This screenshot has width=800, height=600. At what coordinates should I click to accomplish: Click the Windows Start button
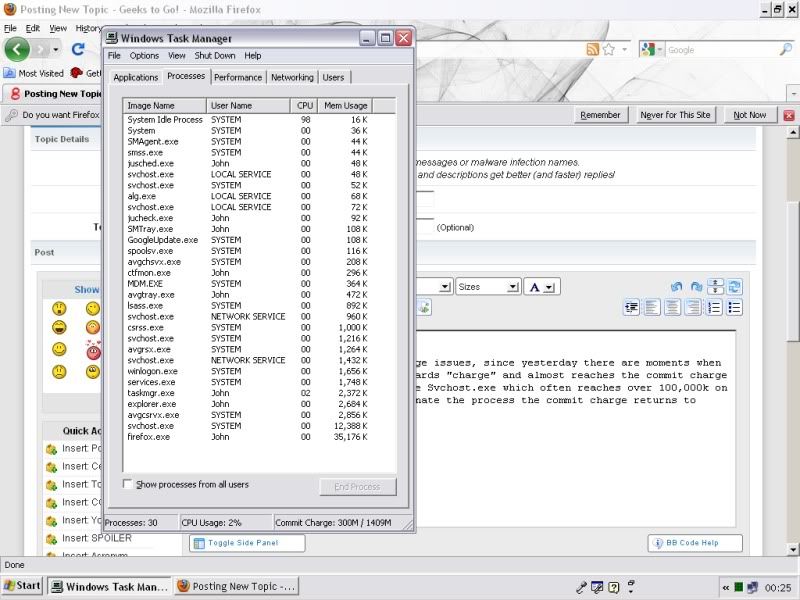coord(22,586)
